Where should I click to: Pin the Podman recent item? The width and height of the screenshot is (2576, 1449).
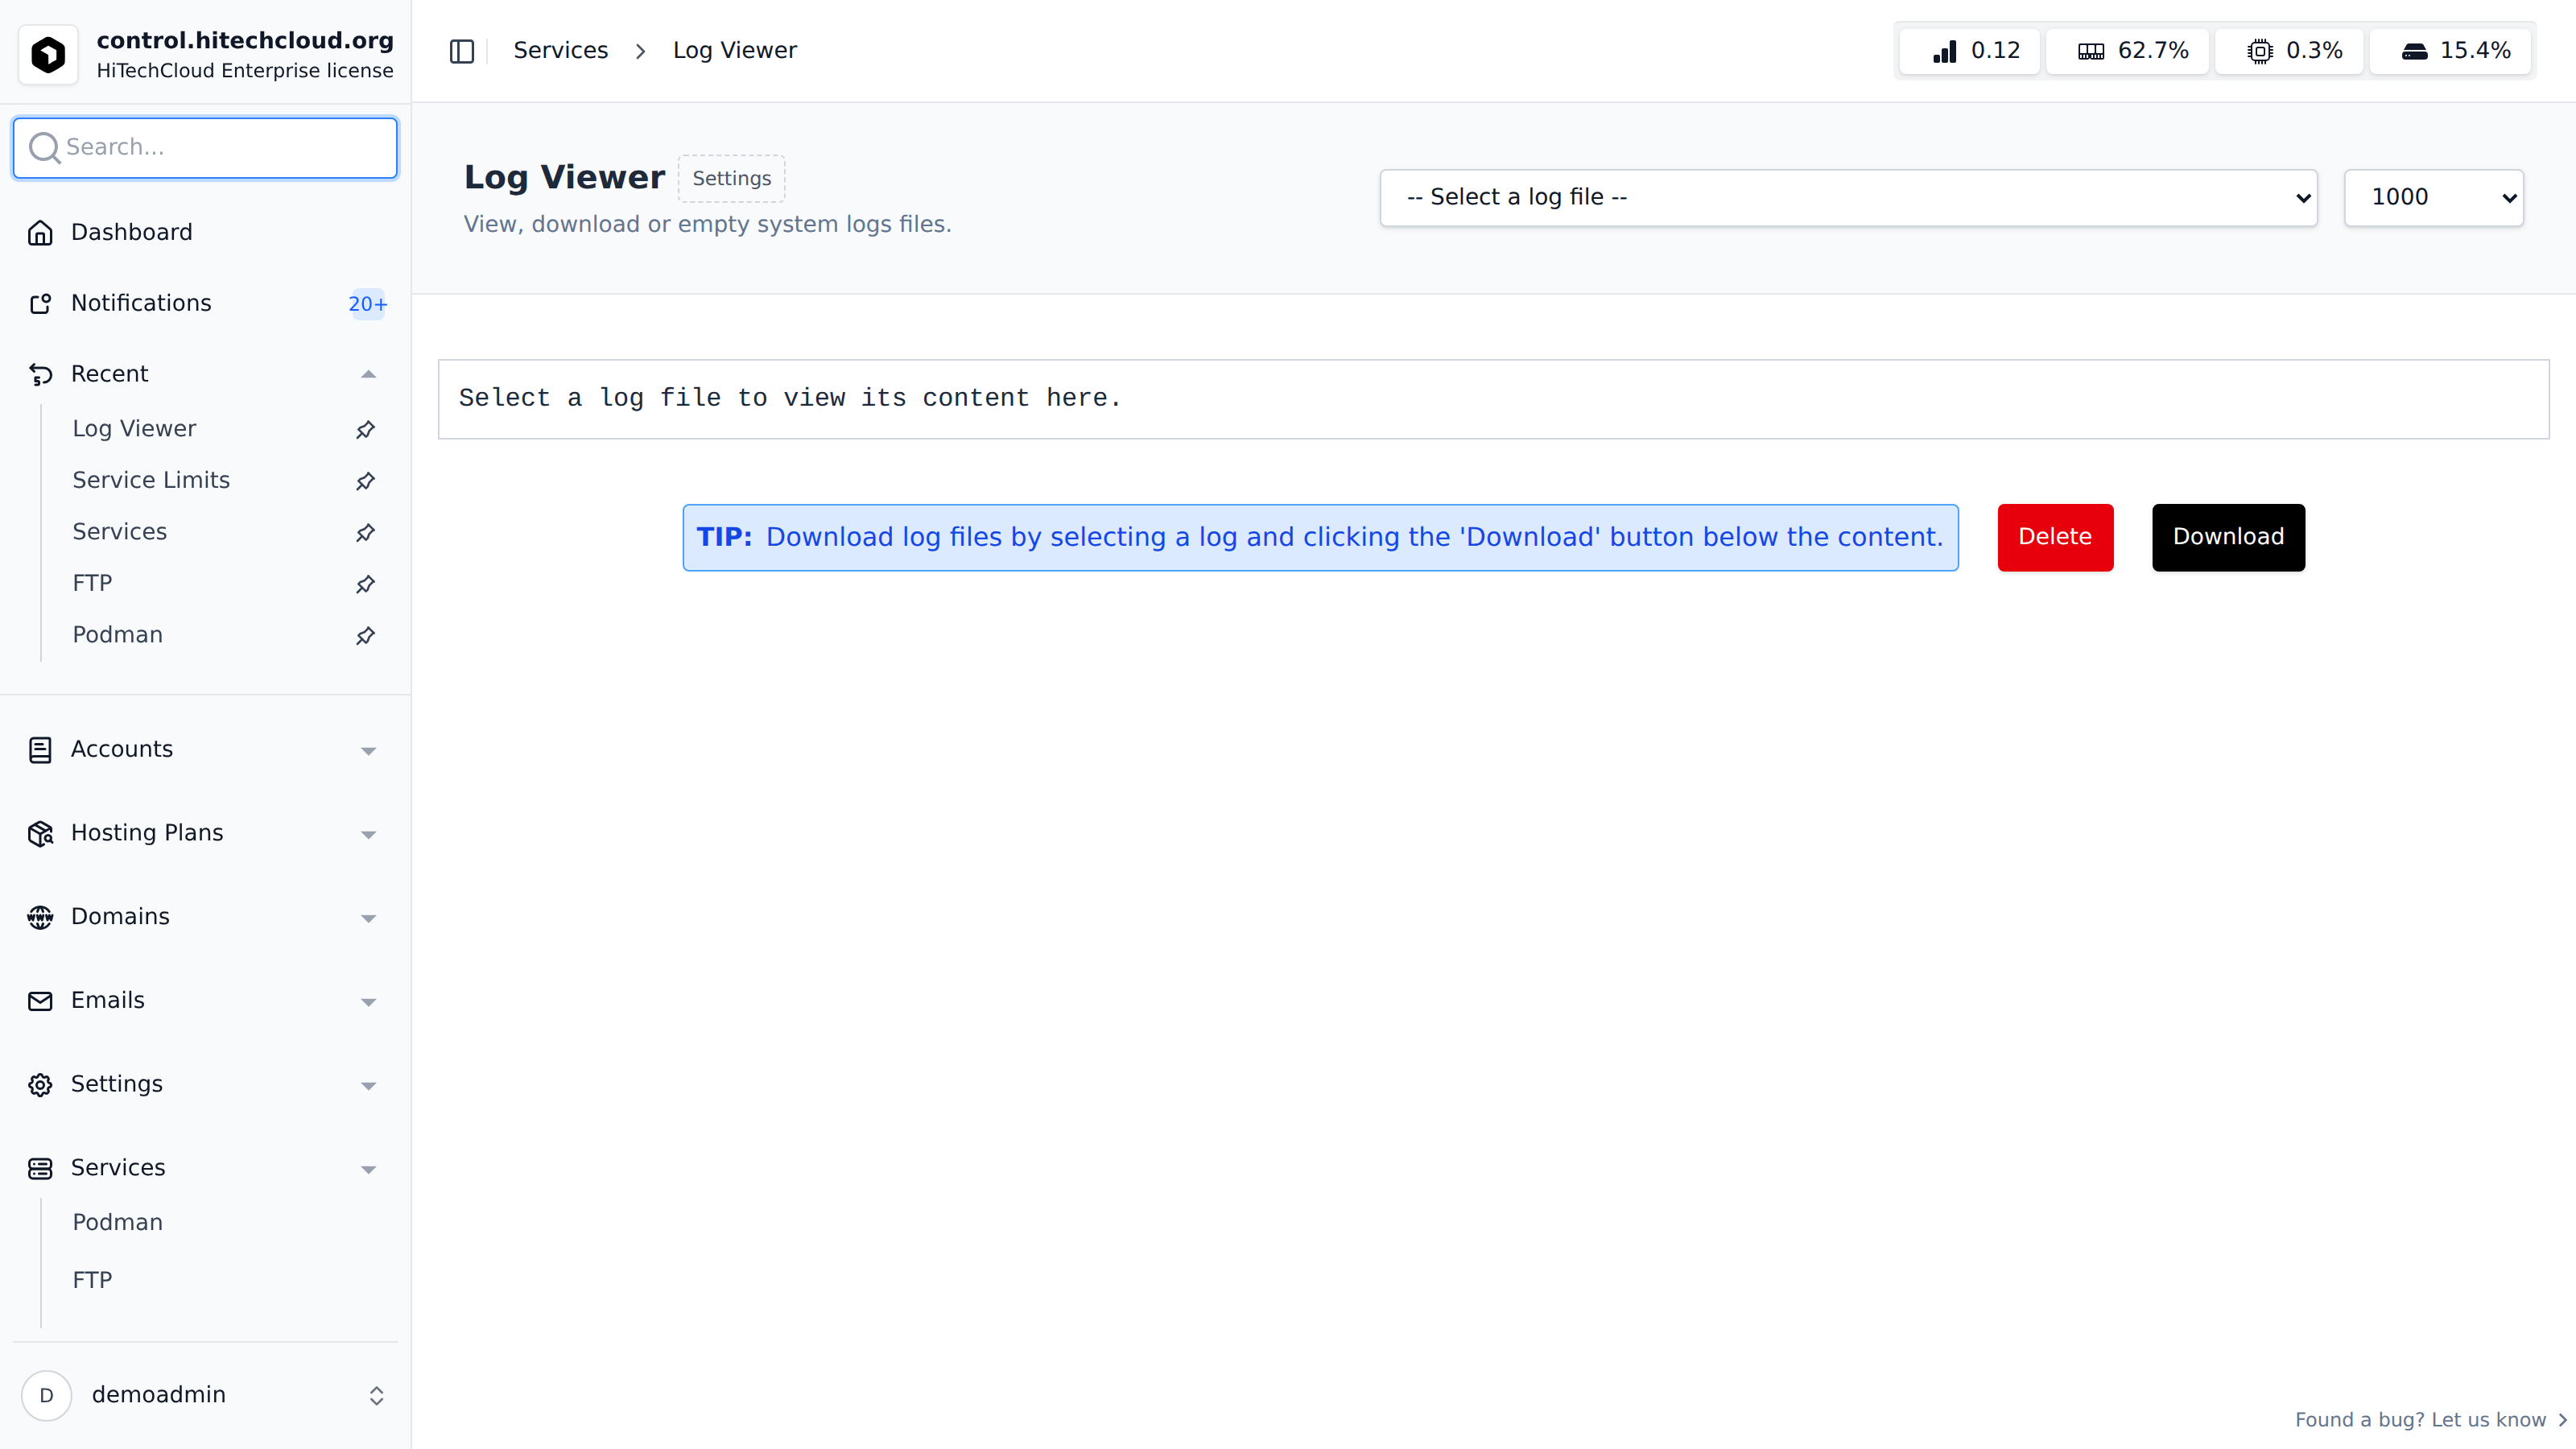[365, 635]
